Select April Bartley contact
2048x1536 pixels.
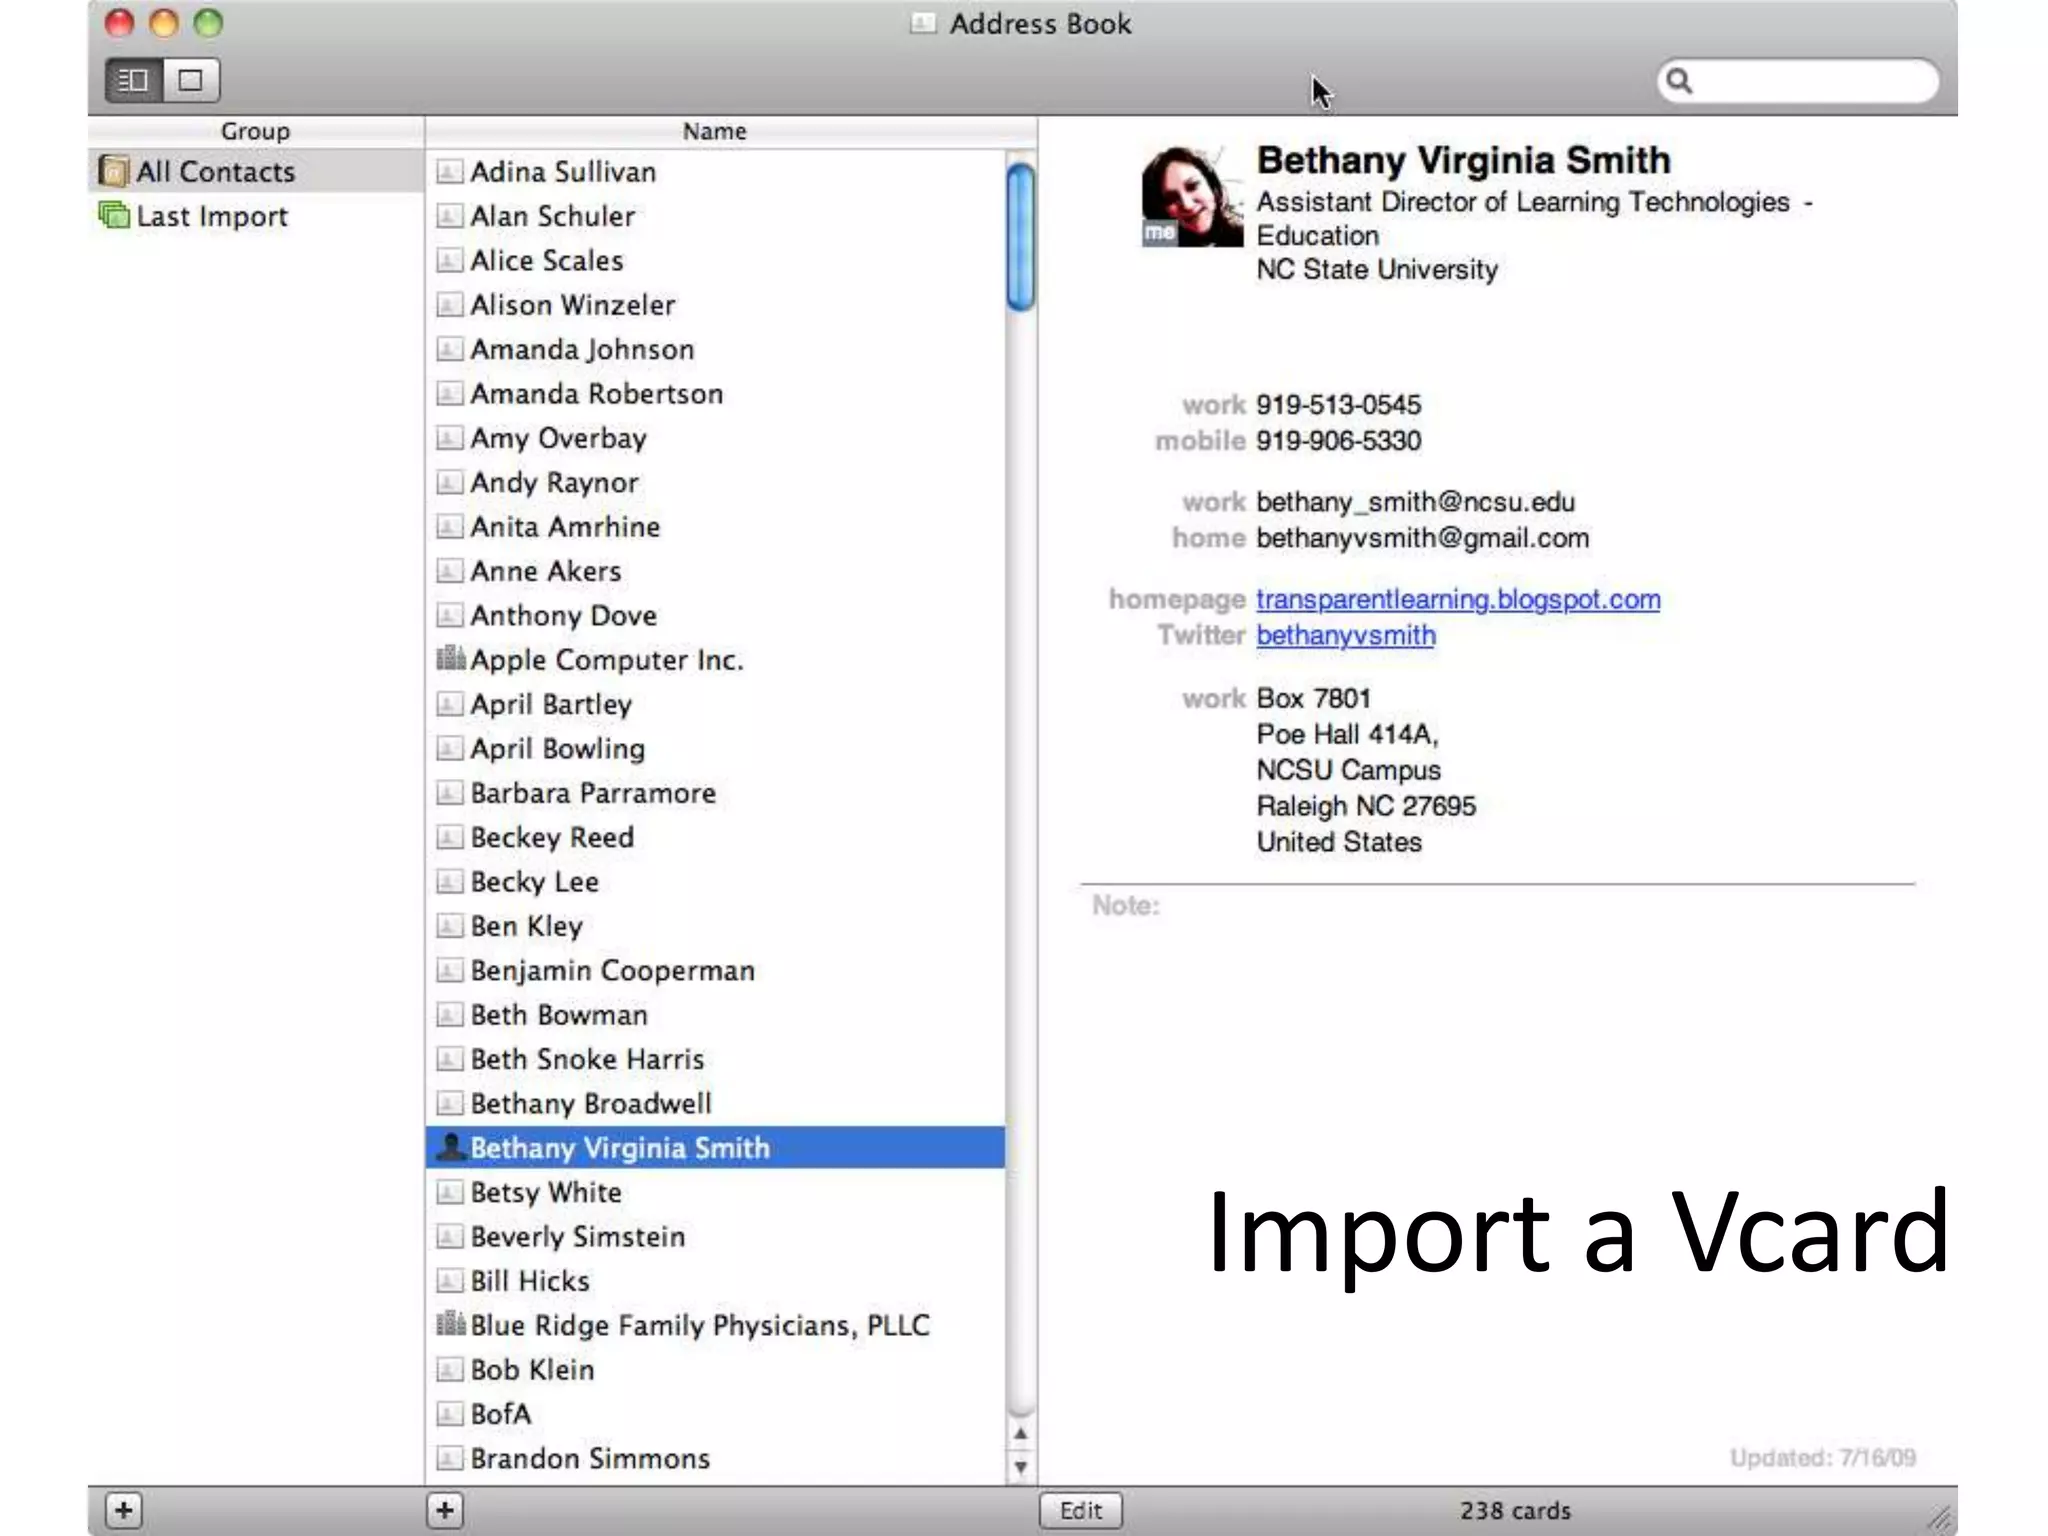pos(716,704)
